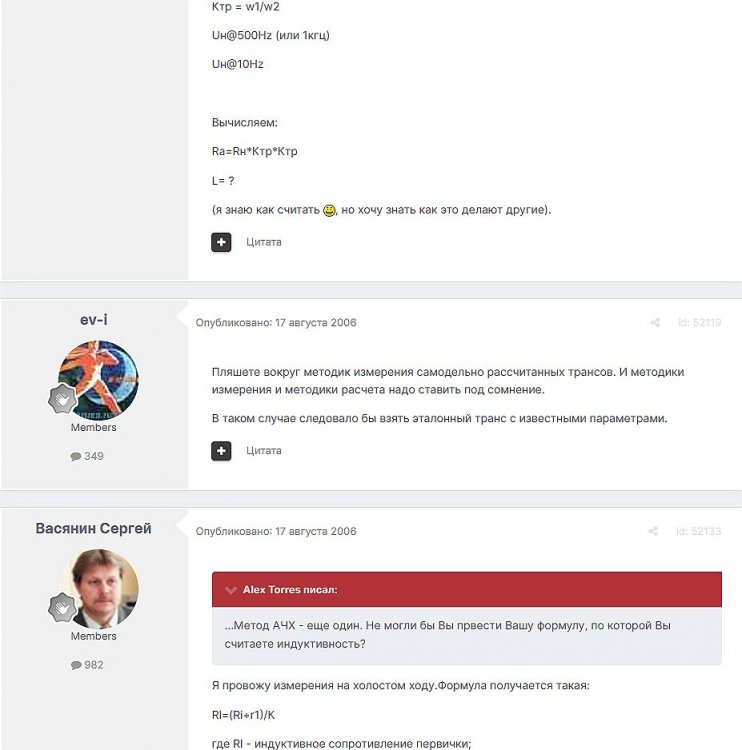The height and width of the screenshot is (750, 742).
Task: Click the plus multiquote icon above ev-i's post
Action: [221, 242]
